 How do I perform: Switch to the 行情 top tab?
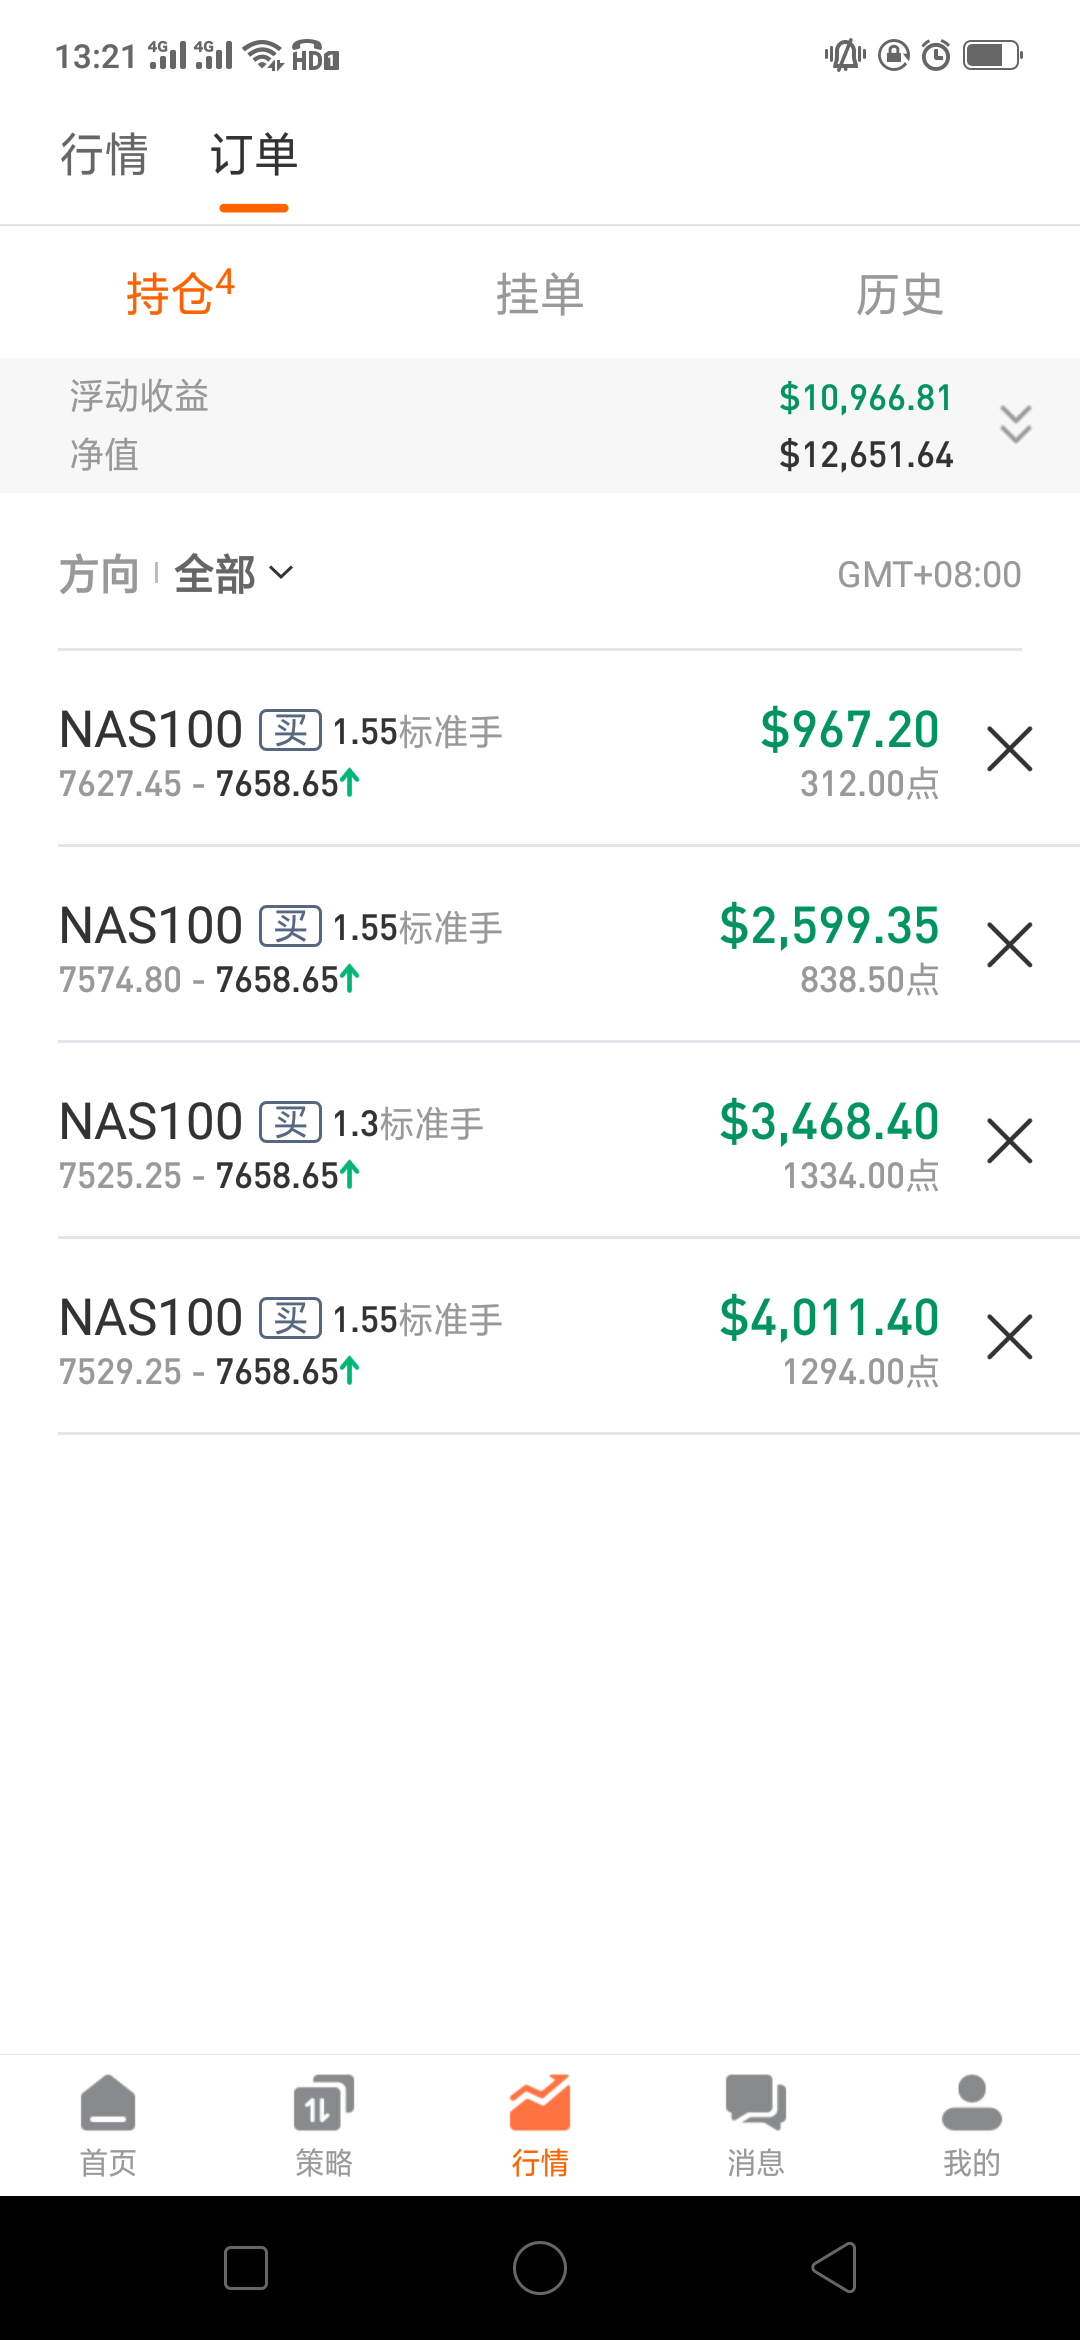click(x=104, y=155)
